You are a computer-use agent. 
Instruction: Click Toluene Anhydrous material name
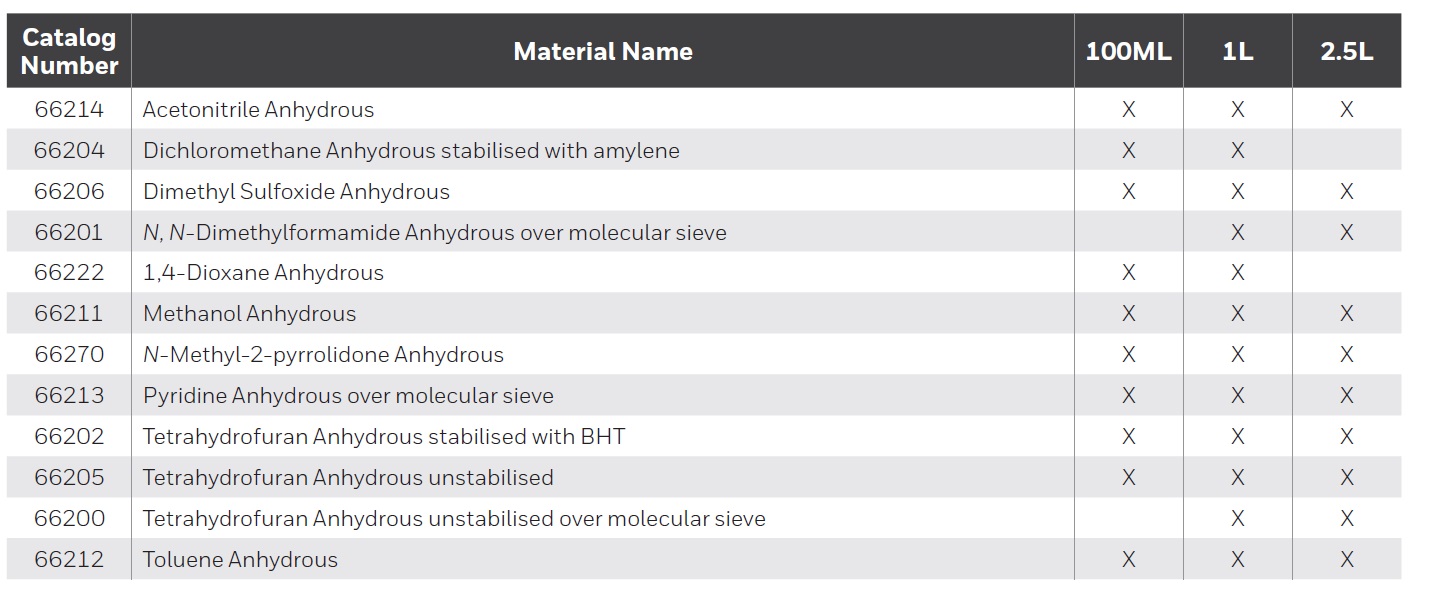[240, 560]
